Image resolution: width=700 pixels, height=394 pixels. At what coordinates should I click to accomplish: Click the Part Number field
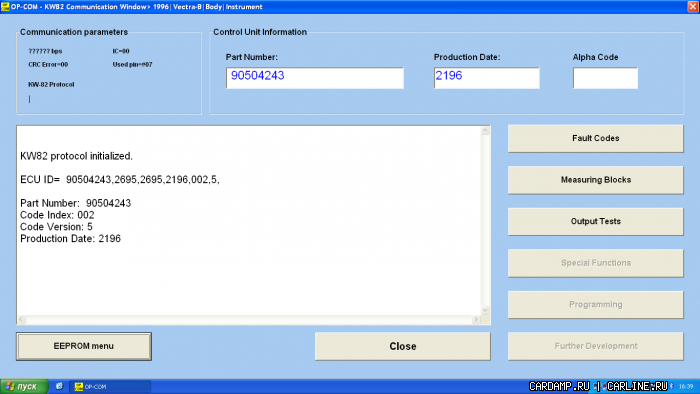[x=315, y=78]
